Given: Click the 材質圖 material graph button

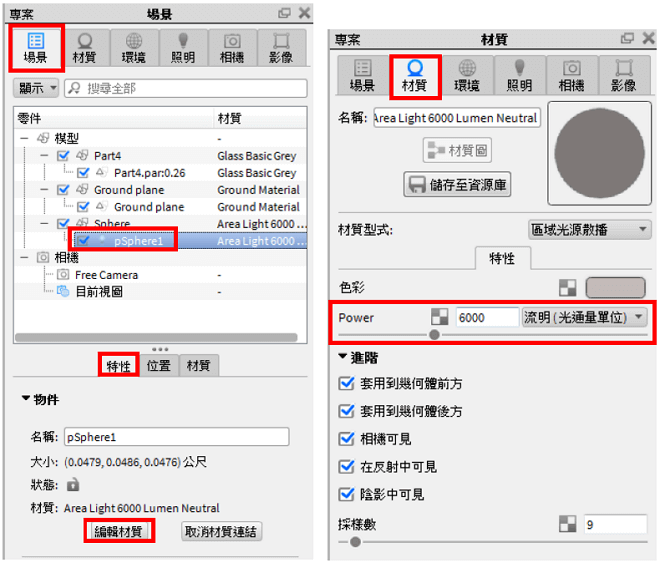Looking at the screenshot, I should pyautogui.click(x=457, y=150).
